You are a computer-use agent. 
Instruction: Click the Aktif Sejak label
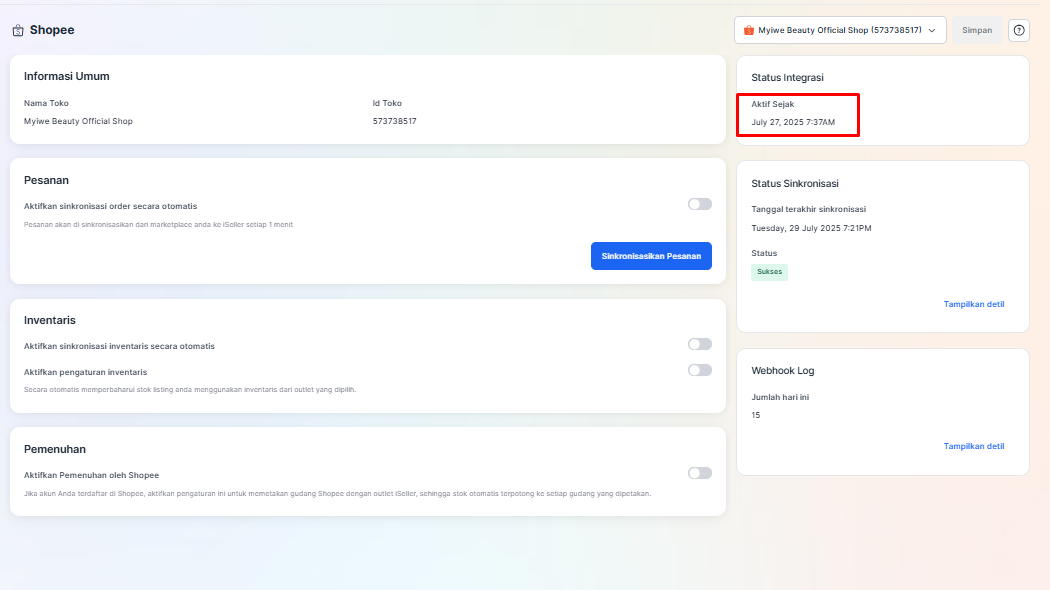pyautogui.click(x=773, y=104)
